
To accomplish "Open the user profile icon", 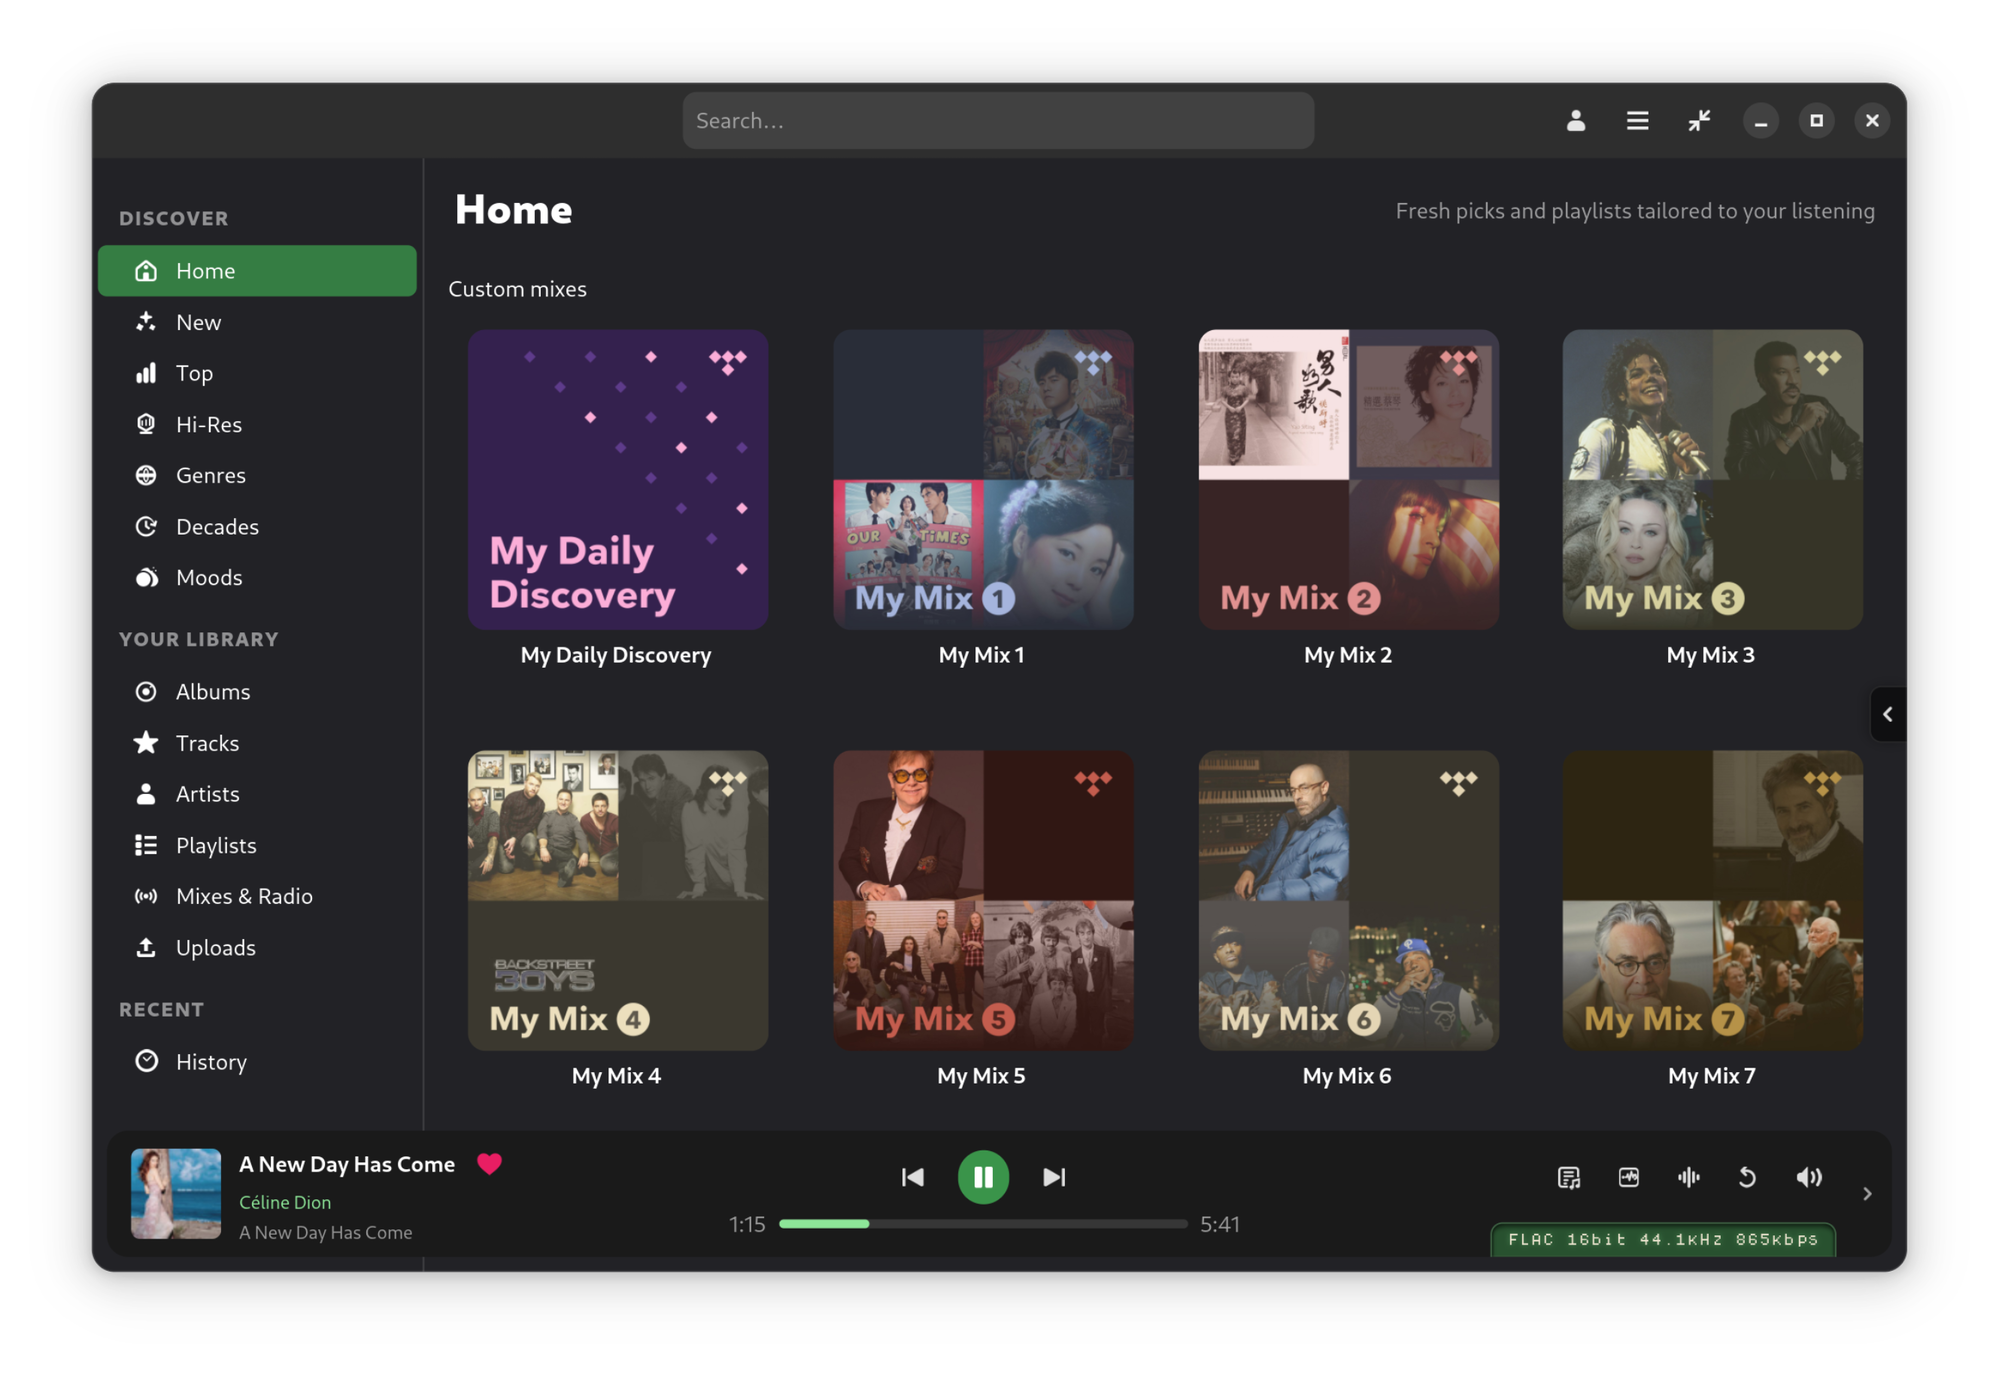I will (1576, 121).
